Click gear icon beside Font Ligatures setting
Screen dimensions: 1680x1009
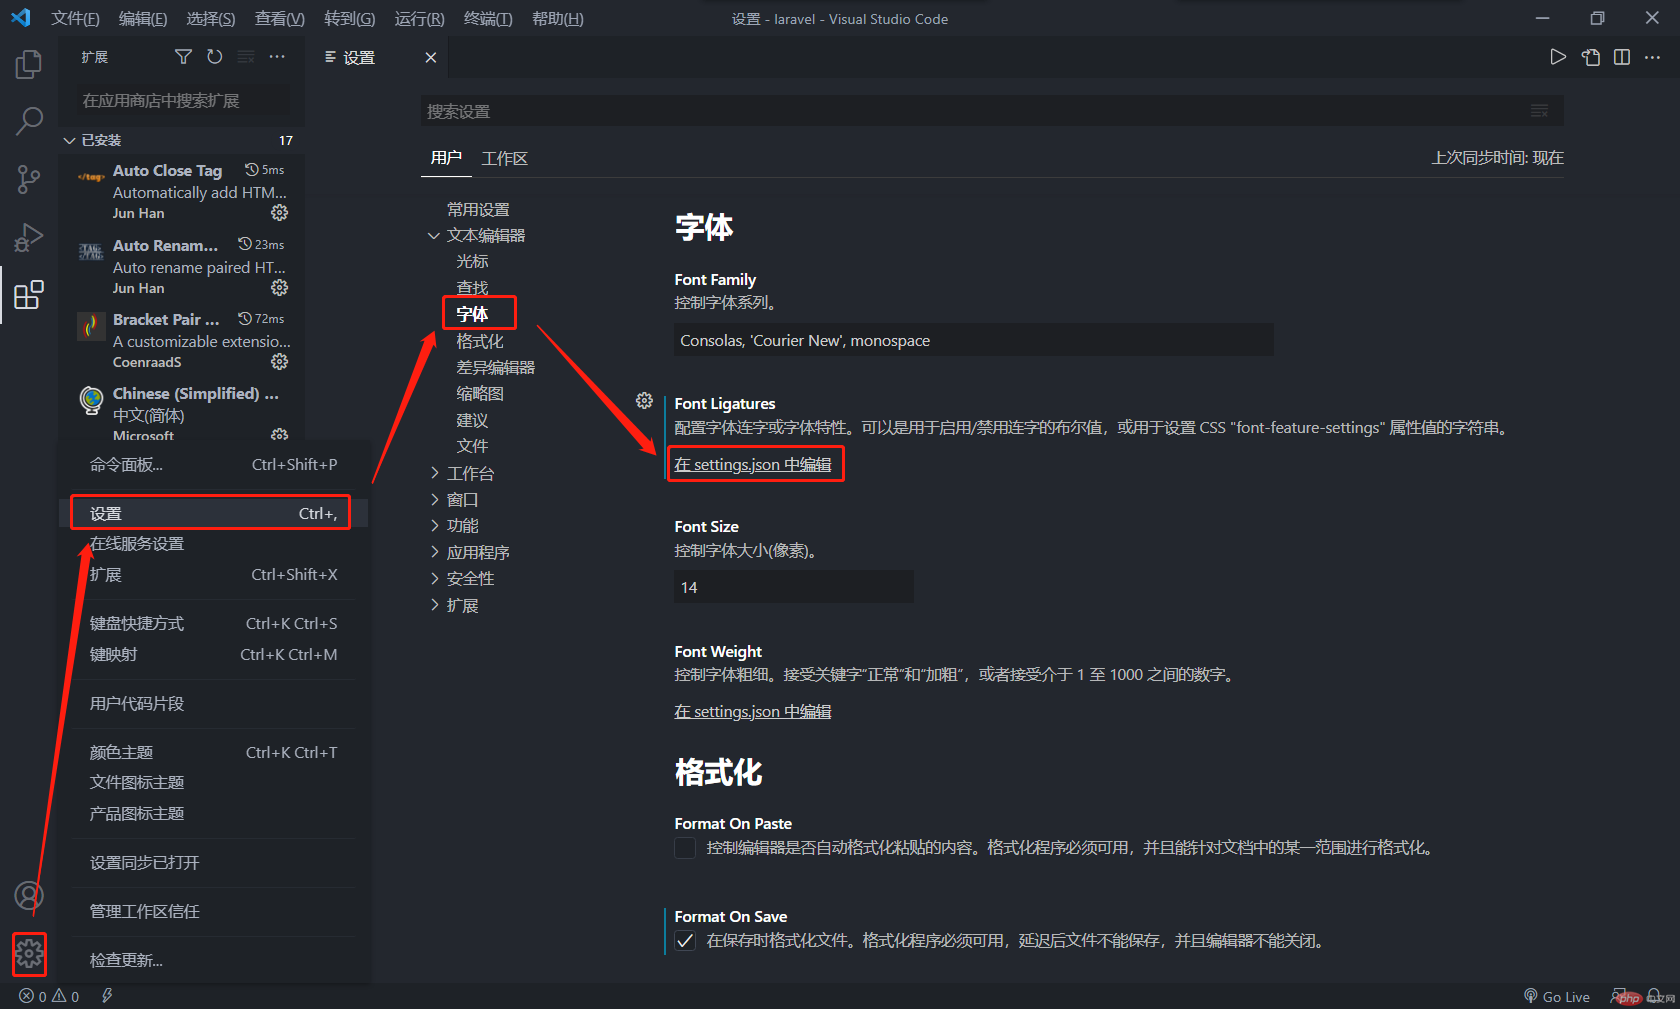coord(644,401)
